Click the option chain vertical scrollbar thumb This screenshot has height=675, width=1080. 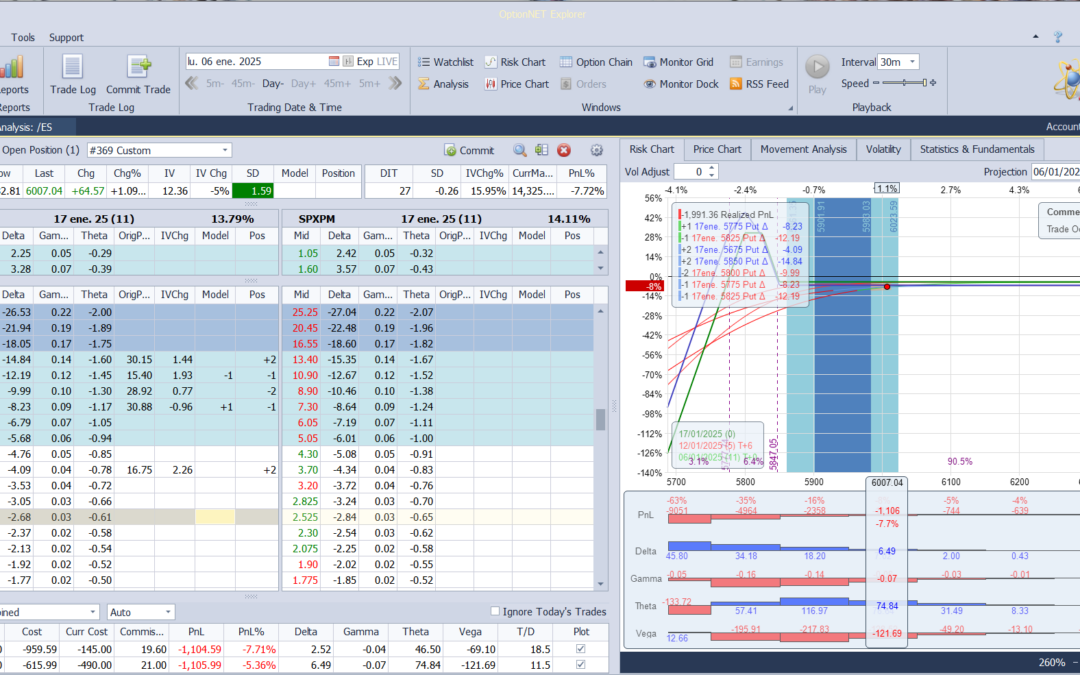click(x=600, y=419)
